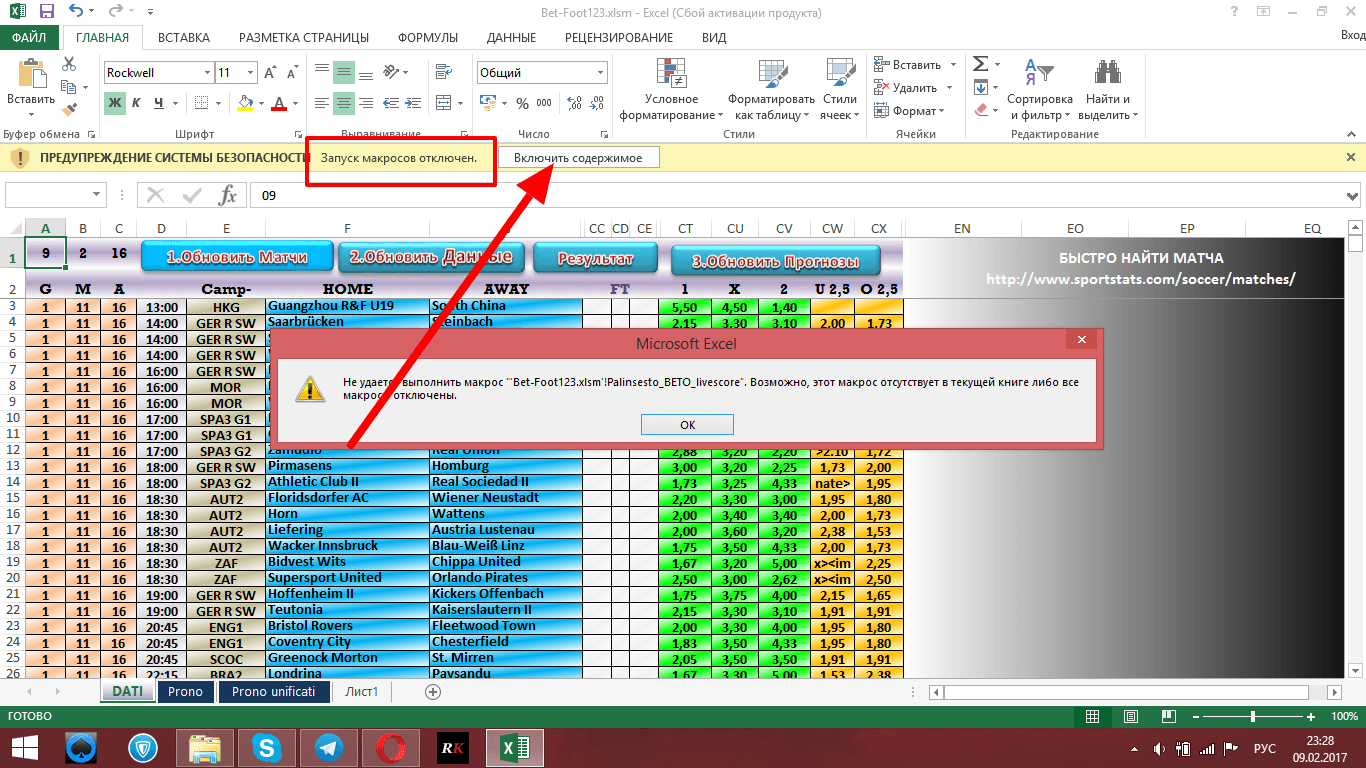Open the sportstats.com soccer matches link

(x=1141, y=279)
